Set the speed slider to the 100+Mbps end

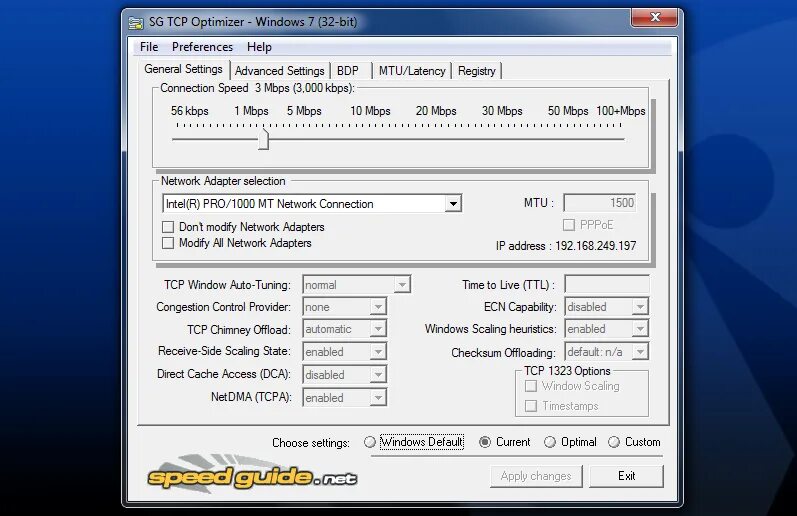(x=621, y=139)
